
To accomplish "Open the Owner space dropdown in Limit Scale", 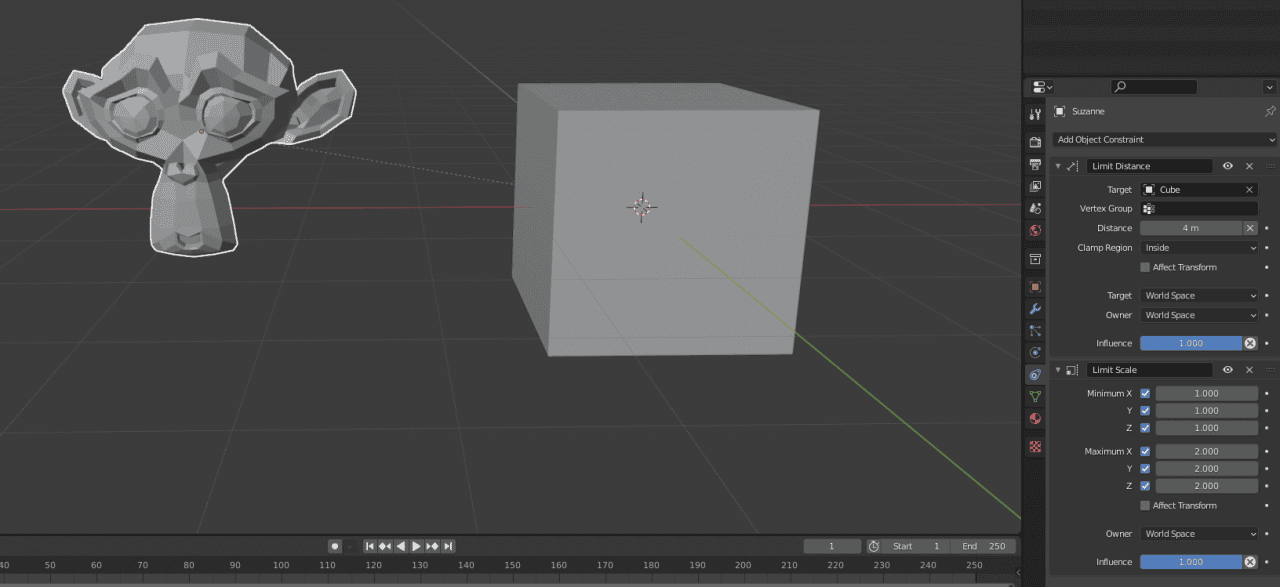I will 1199,533.
